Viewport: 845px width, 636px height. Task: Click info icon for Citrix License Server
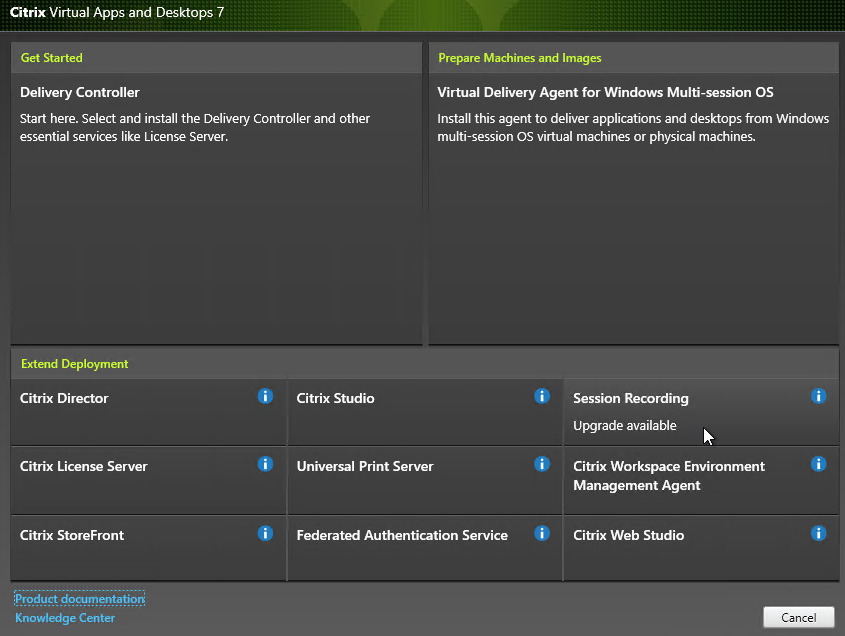(265, 464)
